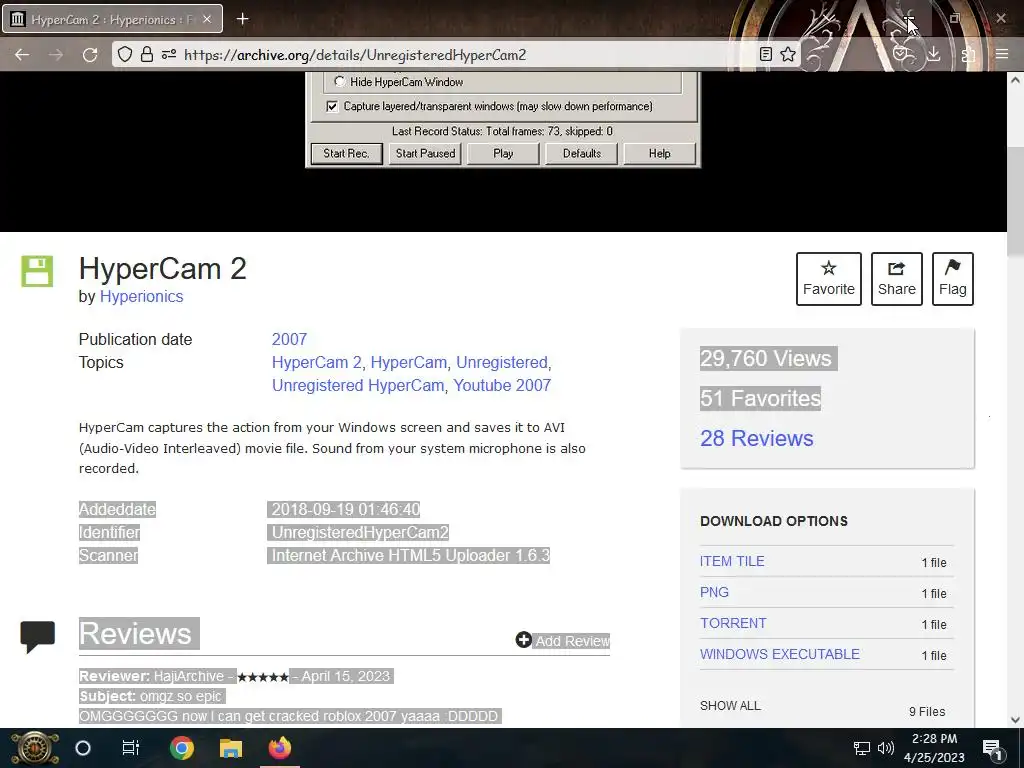The image size is (1024, 768).
Task: Open site permissions icon in address bar
Action: pyautogui.click(x=169, y=55)
